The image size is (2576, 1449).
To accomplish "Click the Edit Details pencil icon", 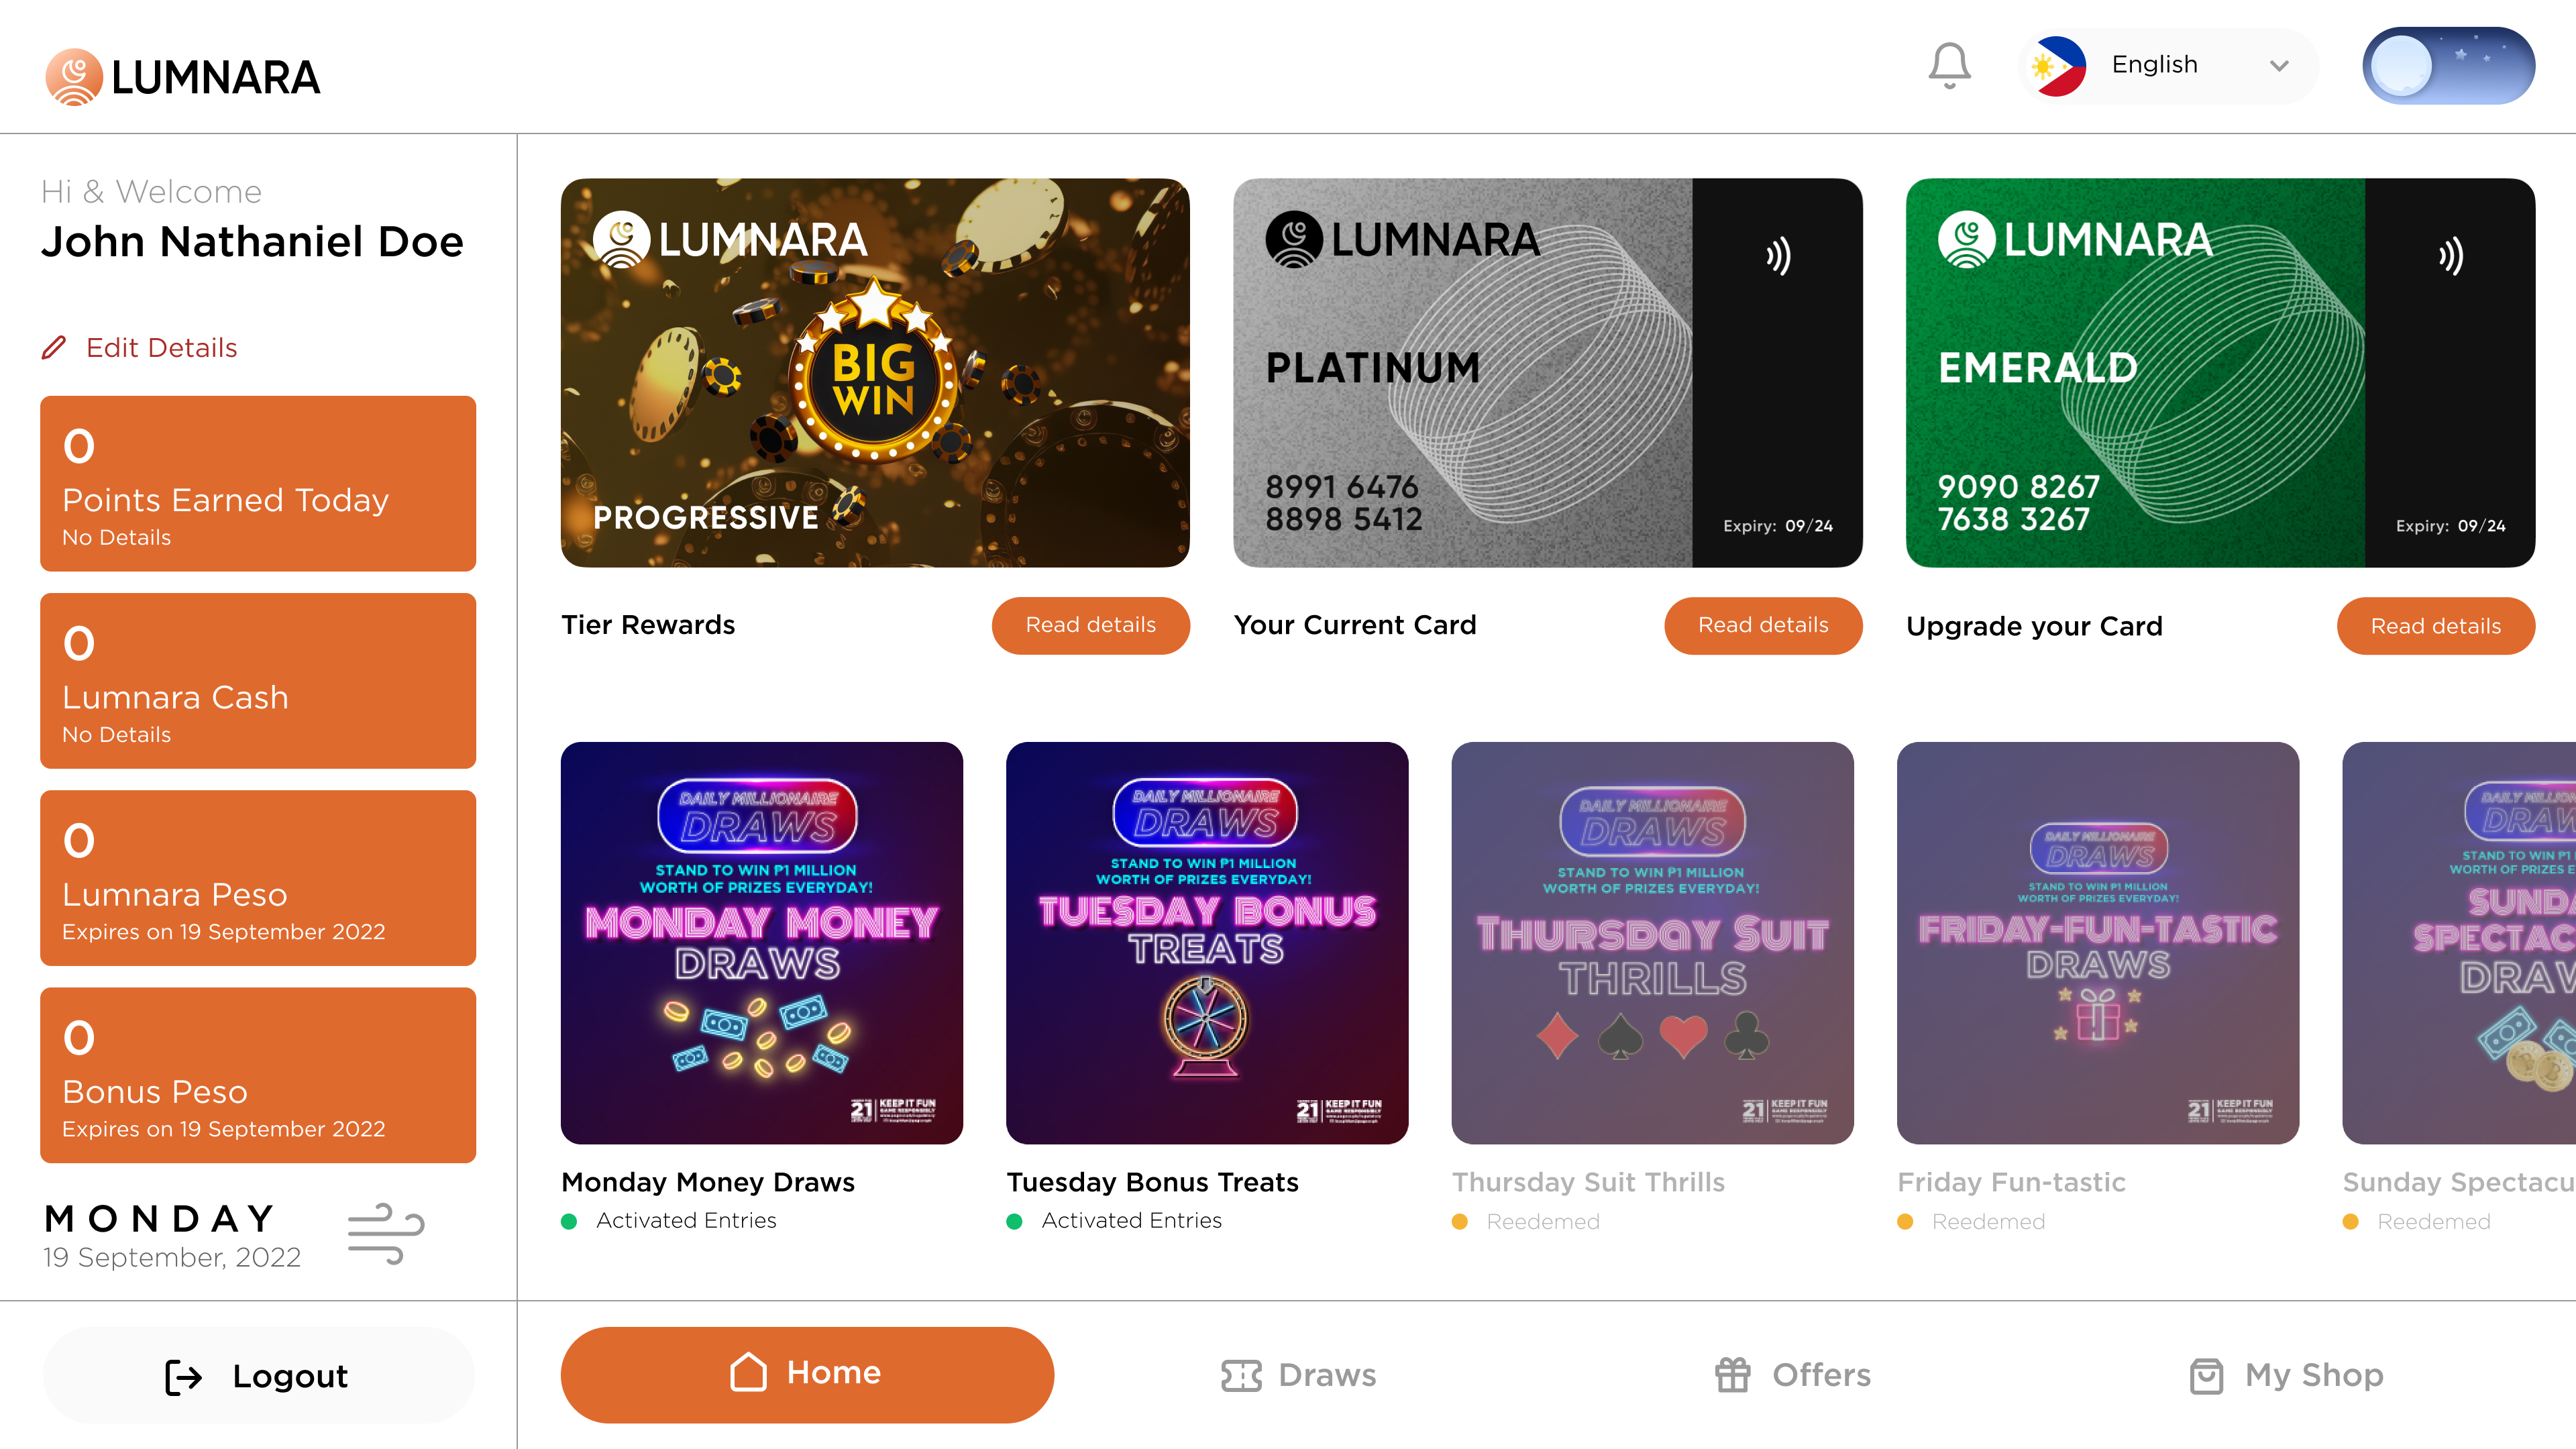I will tap(54, 348).
